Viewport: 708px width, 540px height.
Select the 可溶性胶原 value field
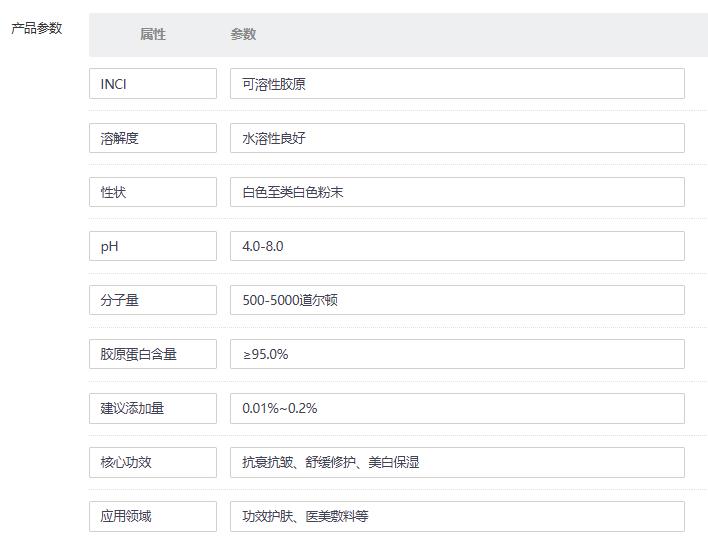tap(457, 84)
